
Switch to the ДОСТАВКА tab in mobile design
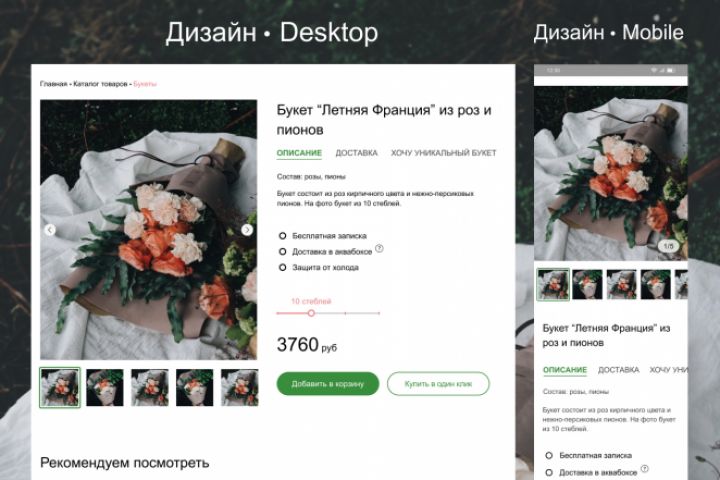coord(619,370)
